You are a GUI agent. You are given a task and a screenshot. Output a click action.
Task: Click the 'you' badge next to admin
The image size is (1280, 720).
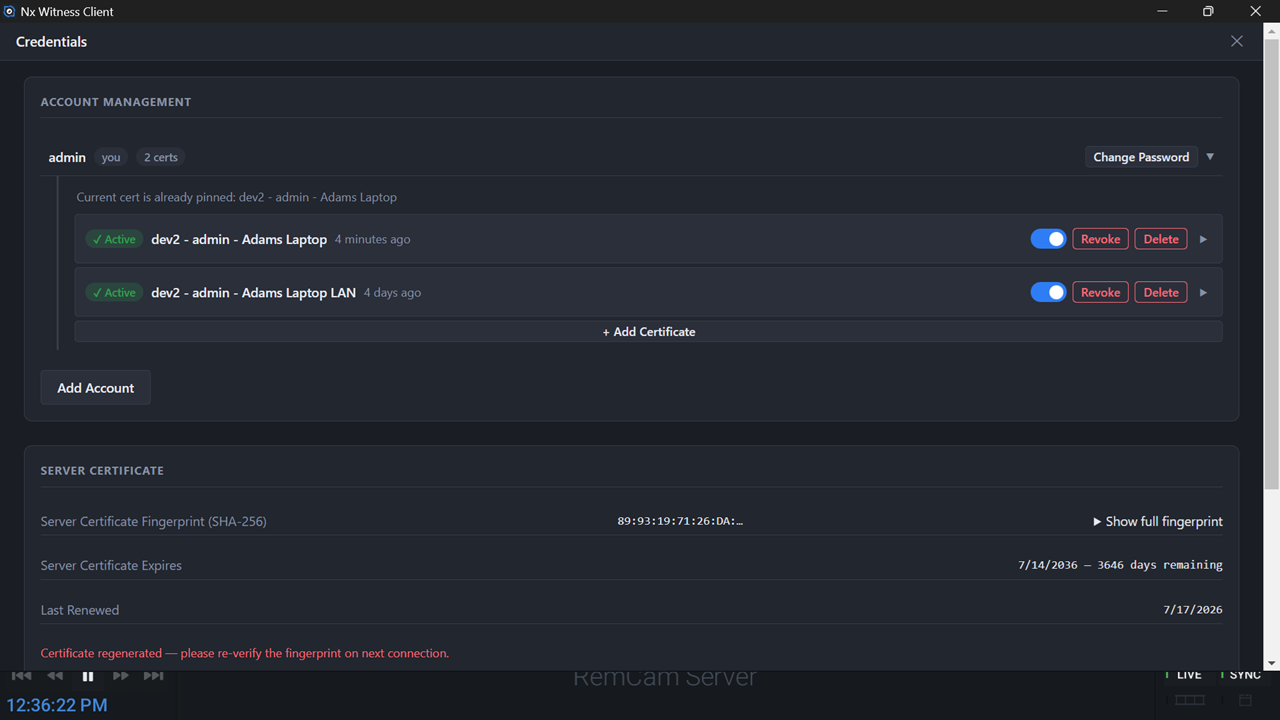(x=111, y=157)
